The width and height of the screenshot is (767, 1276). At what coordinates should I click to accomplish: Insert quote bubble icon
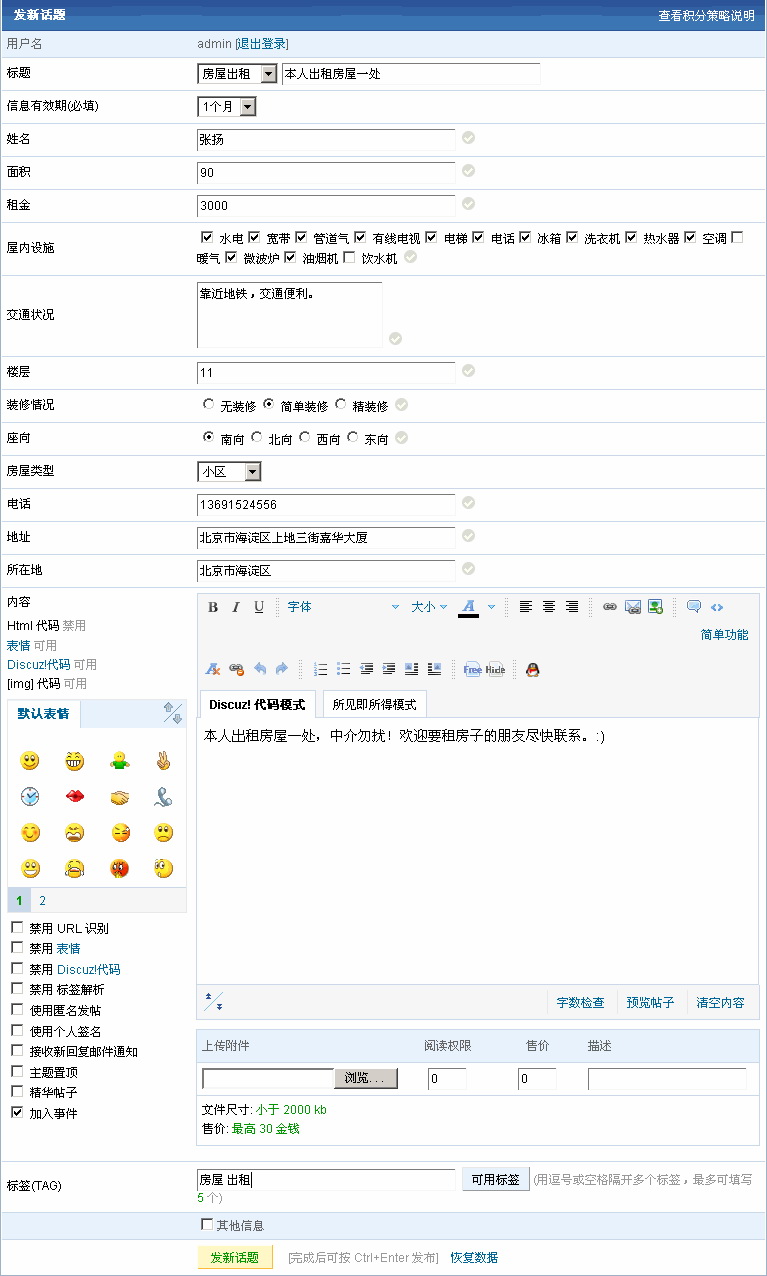click(x=694, y=607)
